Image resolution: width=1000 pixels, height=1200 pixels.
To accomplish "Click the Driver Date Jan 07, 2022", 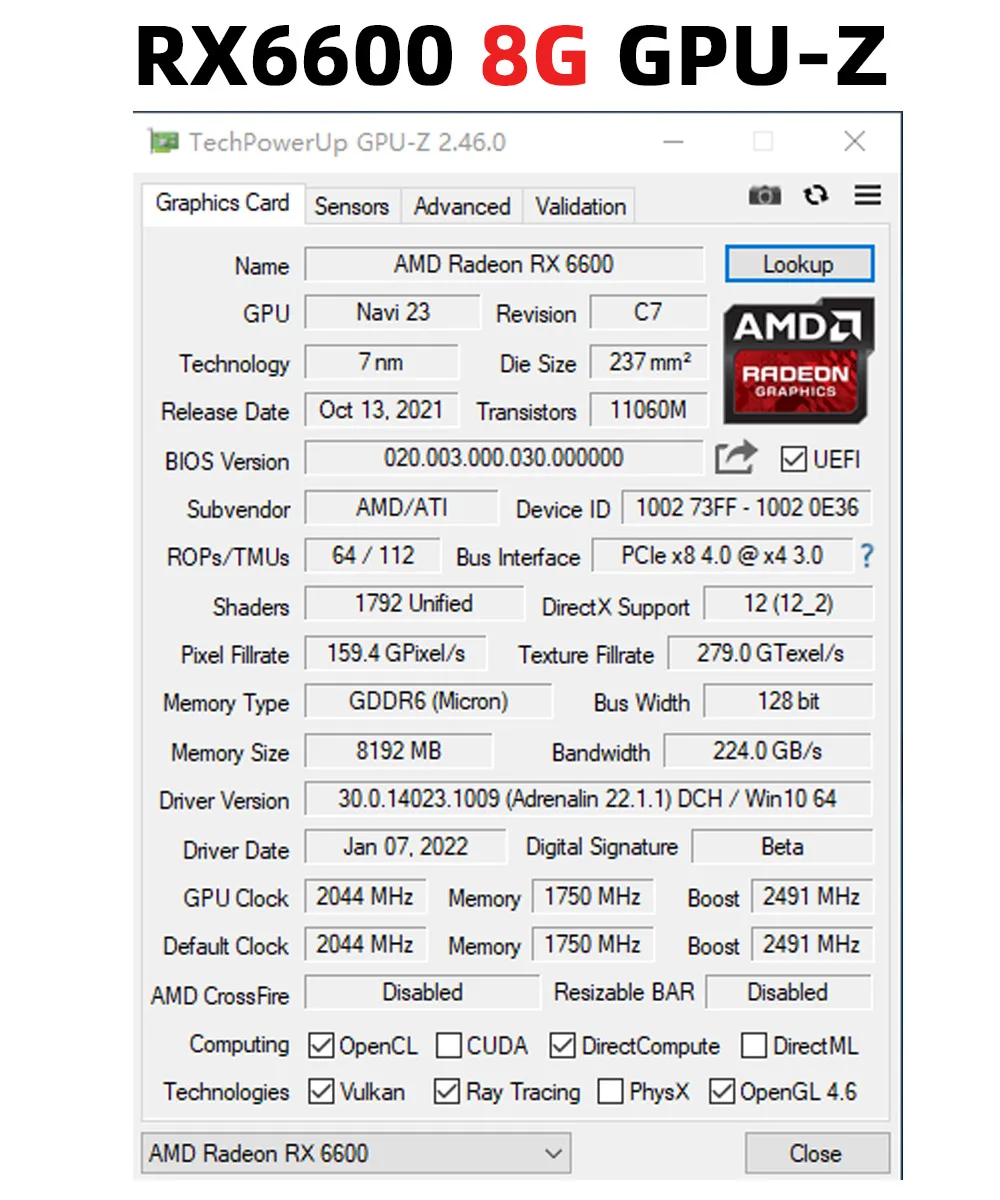I will tap(405, 847).
